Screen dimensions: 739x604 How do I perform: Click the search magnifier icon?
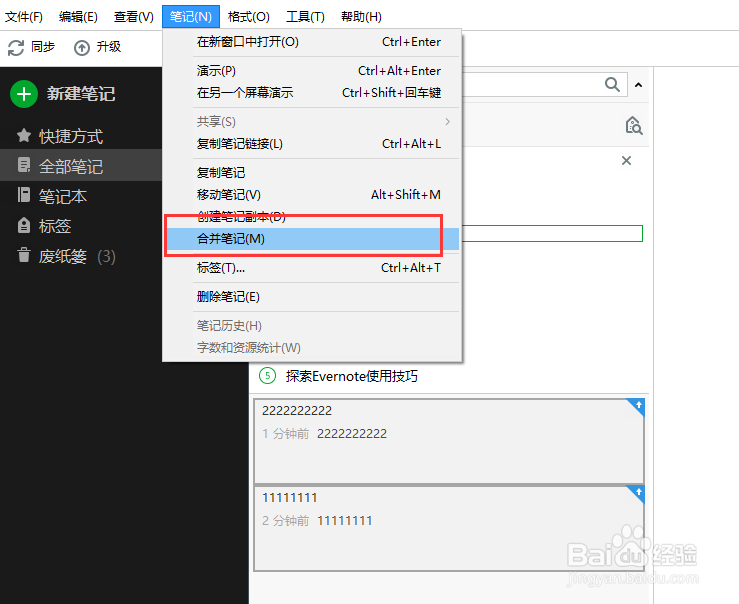pyautogui.click(x=612, y=85)
